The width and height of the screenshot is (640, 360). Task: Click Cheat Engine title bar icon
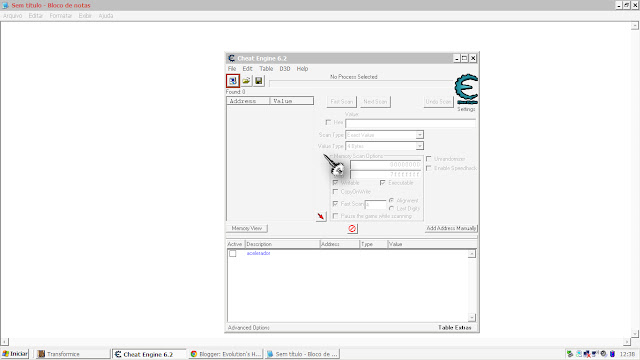[231, 58]
